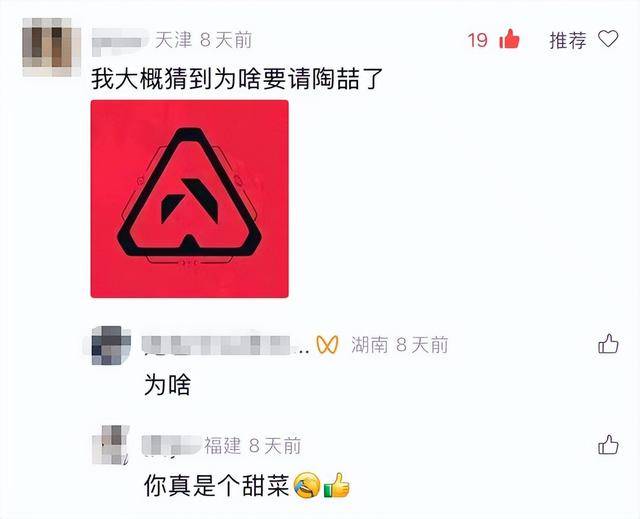
Task: Click the gold butterfly badge icon
Action: 327,345
